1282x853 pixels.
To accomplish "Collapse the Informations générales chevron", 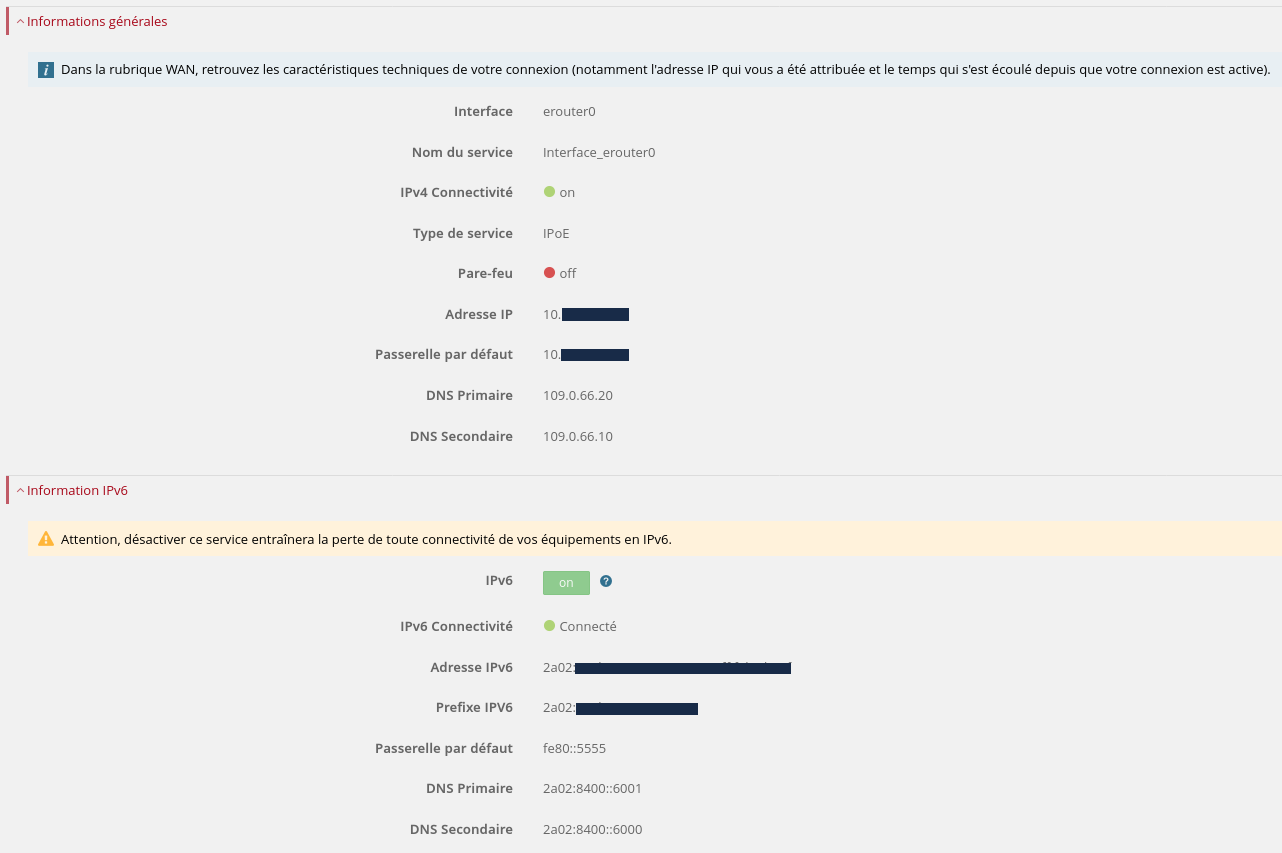I will (x=20, y=21).
